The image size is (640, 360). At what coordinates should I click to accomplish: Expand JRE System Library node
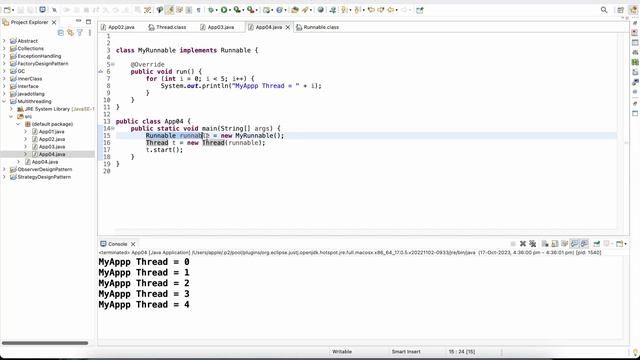coord(11,109)
